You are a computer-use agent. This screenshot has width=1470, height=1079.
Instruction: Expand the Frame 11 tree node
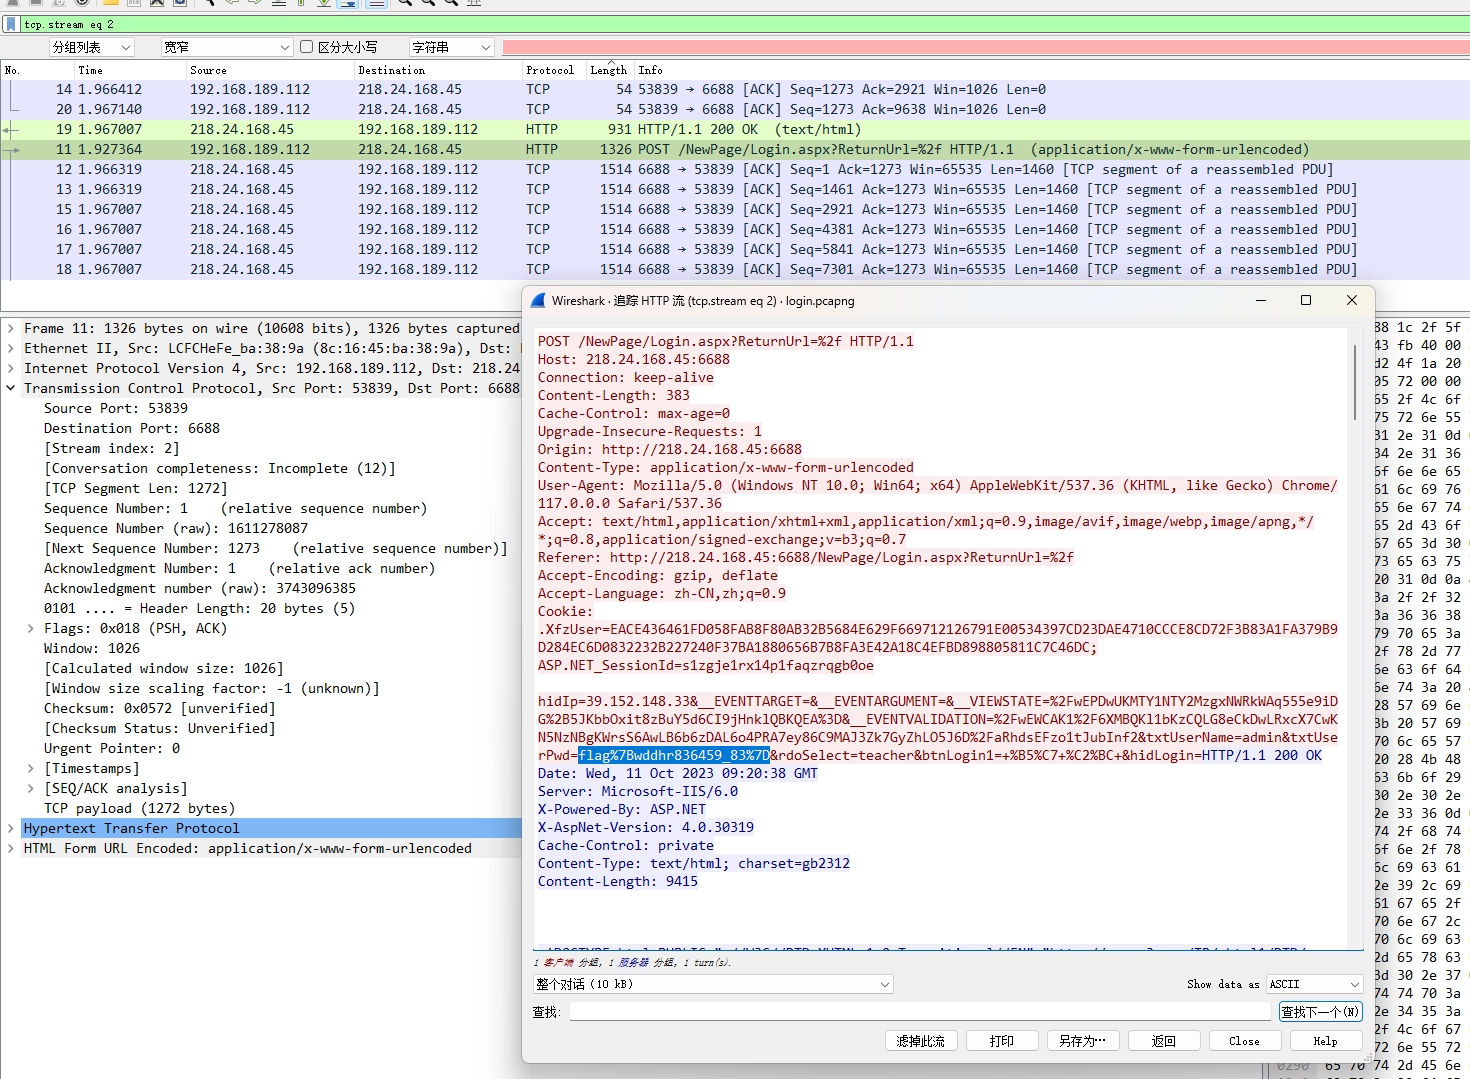tap(11, 328)
